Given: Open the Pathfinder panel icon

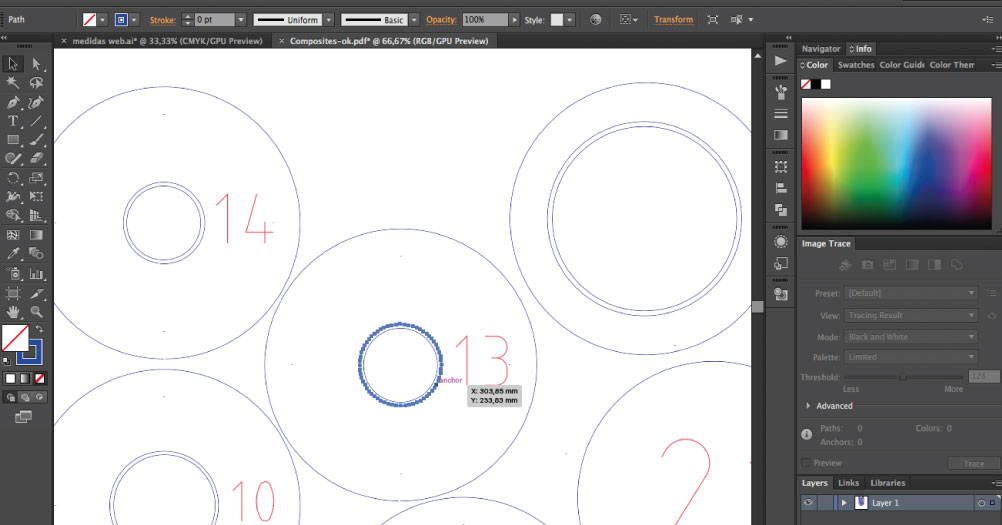Looking at the screenshot, I should click(x=780, y=209).
